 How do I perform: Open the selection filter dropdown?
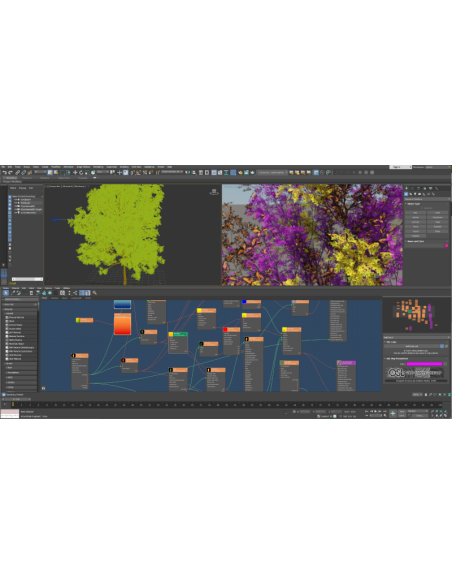click(40, 172)
